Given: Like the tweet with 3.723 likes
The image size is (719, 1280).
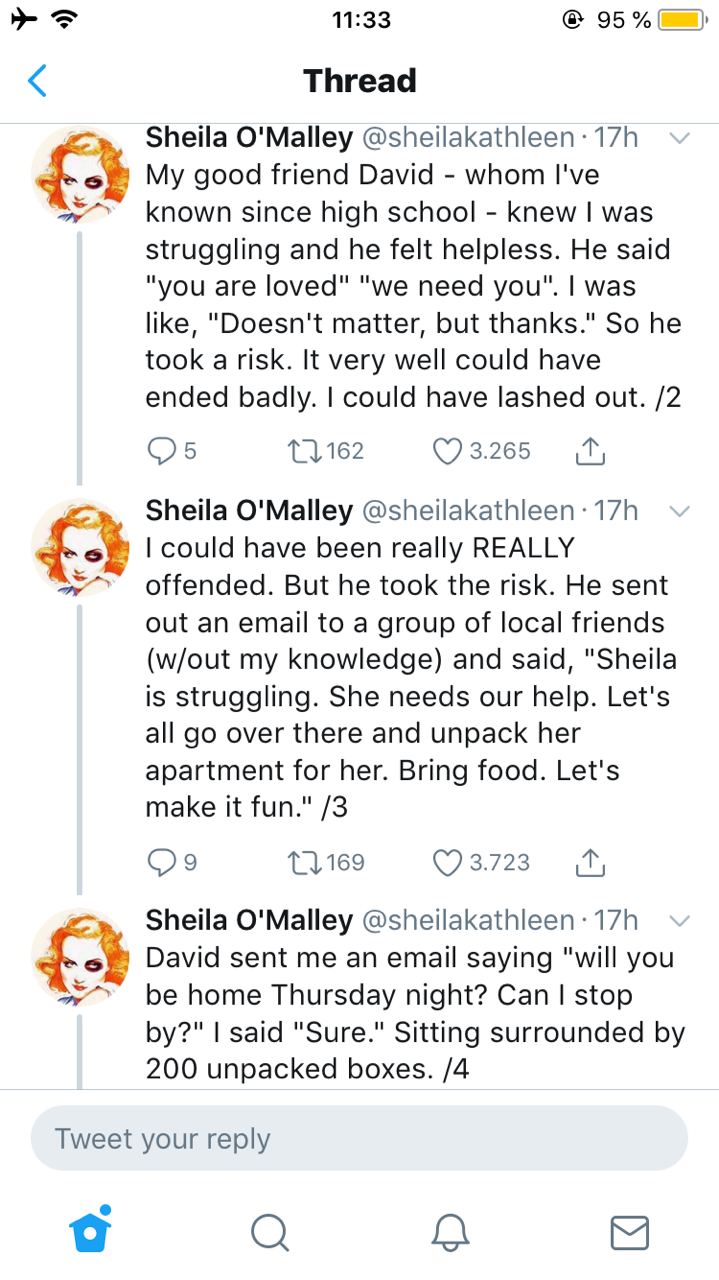Looking at the screenshot, I should [x=446, y=862].
